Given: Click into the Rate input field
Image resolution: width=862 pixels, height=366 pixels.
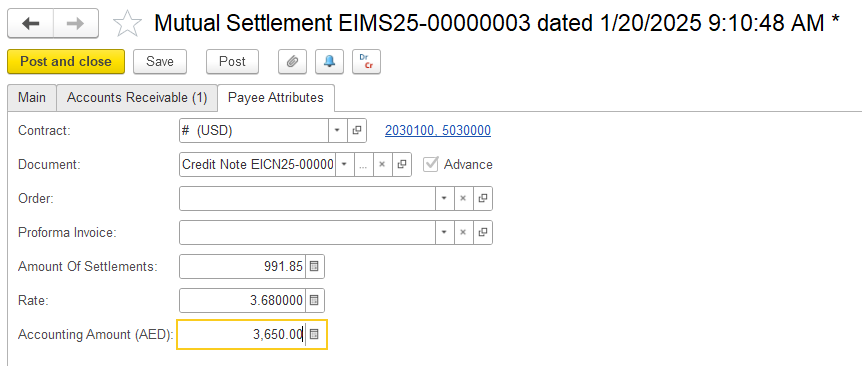Looking at the screenshot, I should pos(242,301).
